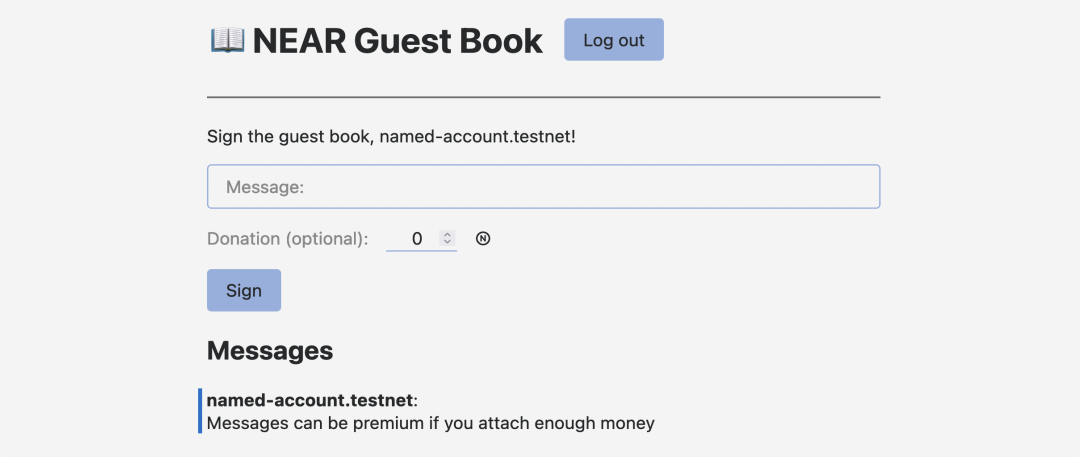This screenshot has width=1080, height=457.
Task: Click the "Donation (optional):" label
Action: (287, 239)
